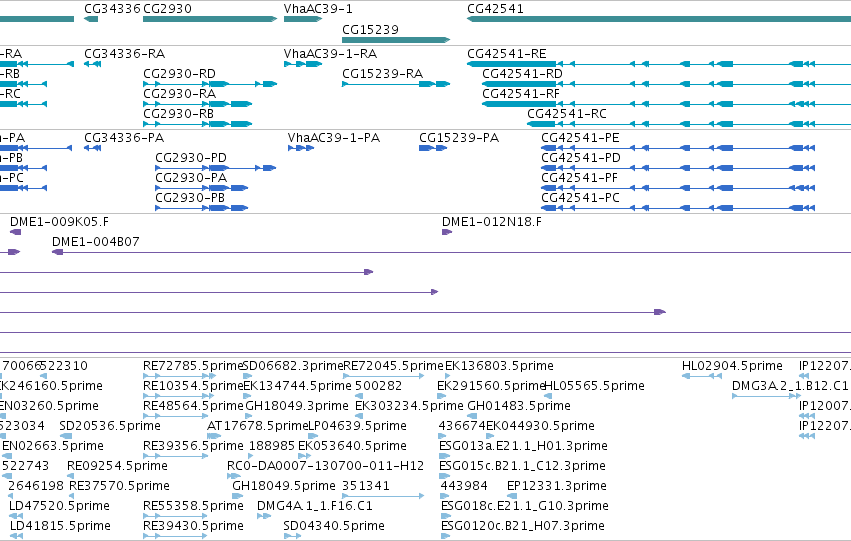Select protein CG42541-PC
The image size is (851, 541).
click(580, 198)
